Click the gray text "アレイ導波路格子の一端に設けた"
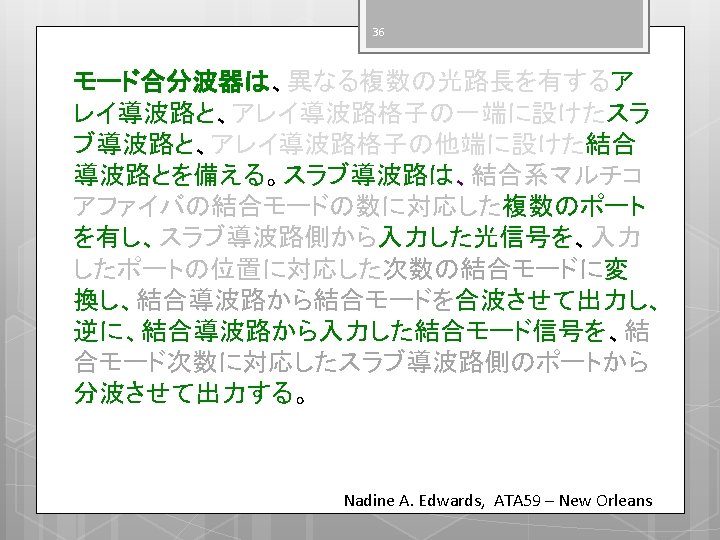Viewport: 720px width, 540px height. 419,113
